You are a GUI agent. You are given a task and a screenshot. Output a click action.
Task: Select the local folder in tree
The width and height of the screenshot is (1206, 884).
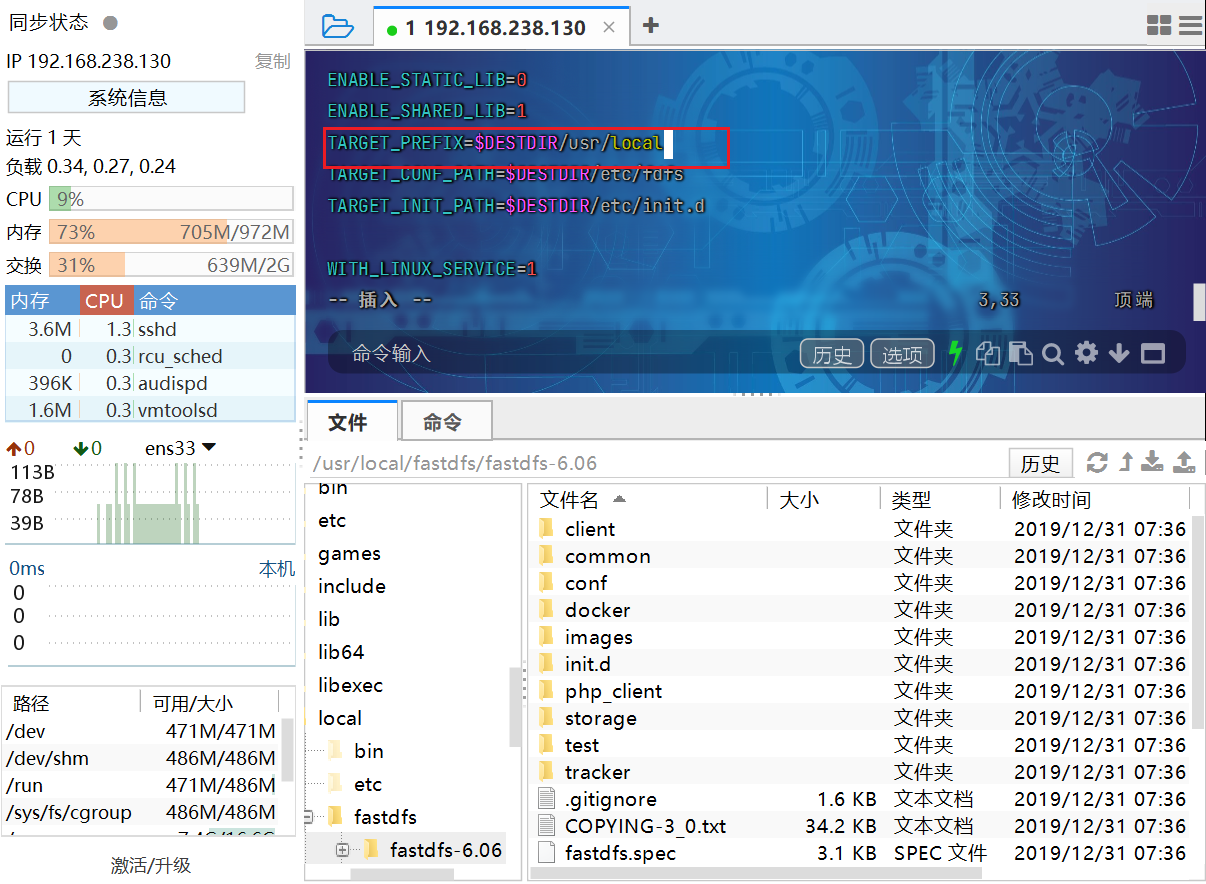point(340,718)
